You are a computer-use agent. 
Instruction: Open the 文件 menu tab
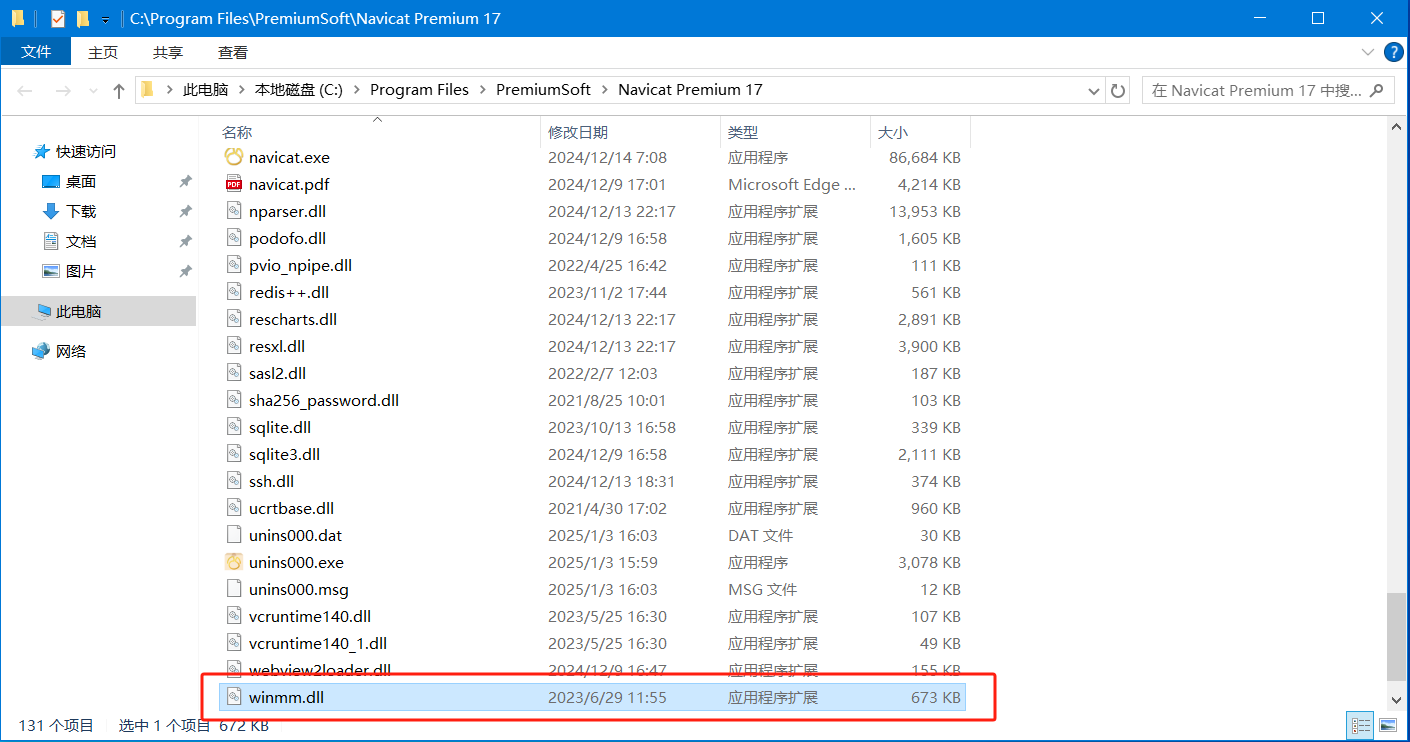pos(36,52)
